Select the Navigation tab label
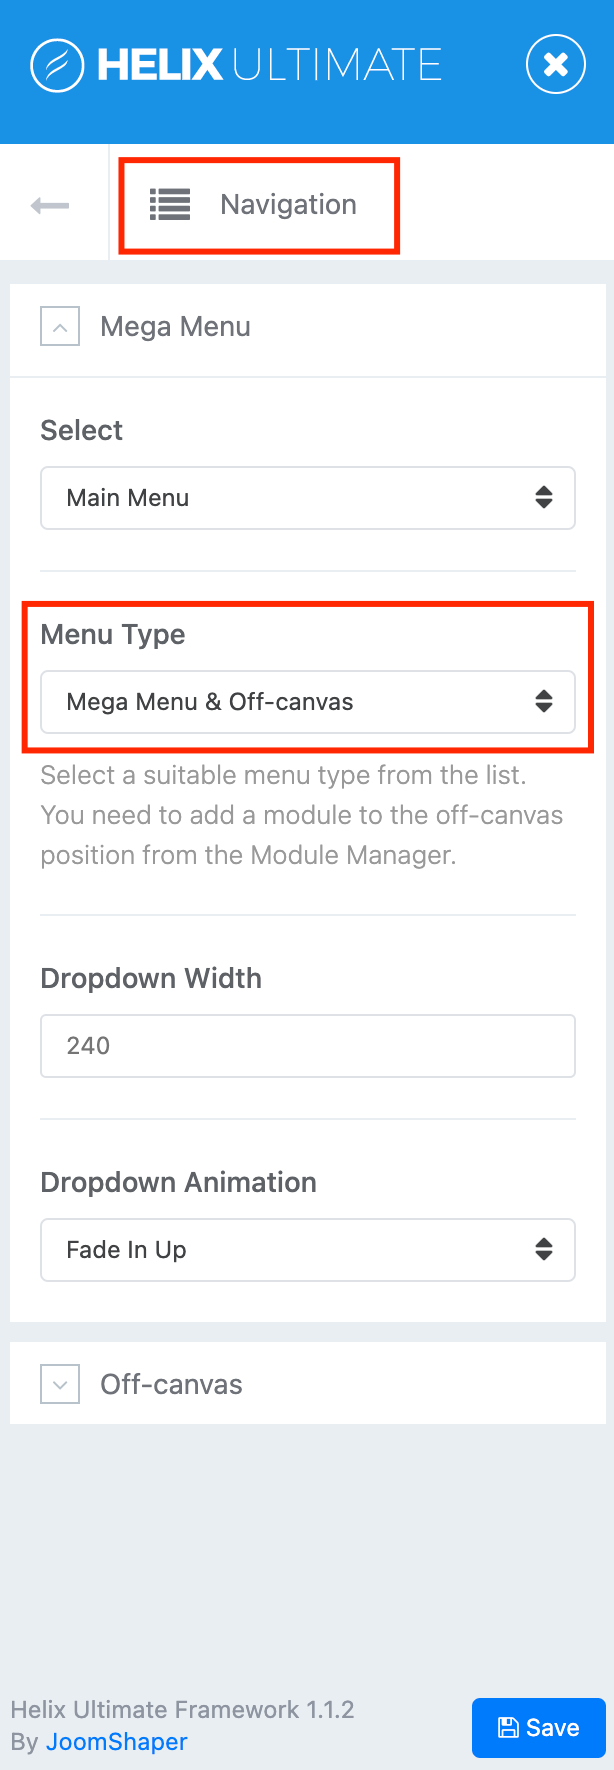The width and height of the screenshot is (614, 1770). pos(288,205)
